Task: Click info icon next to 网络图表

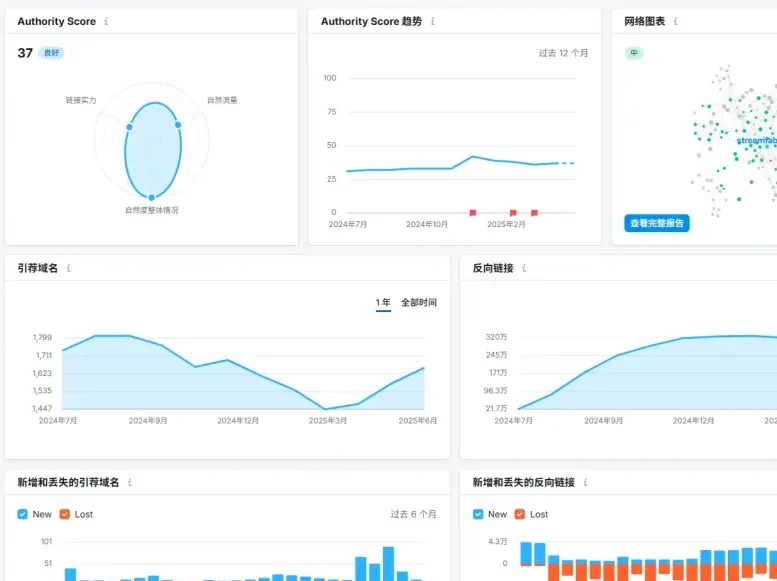Action: tap(676, 21)
